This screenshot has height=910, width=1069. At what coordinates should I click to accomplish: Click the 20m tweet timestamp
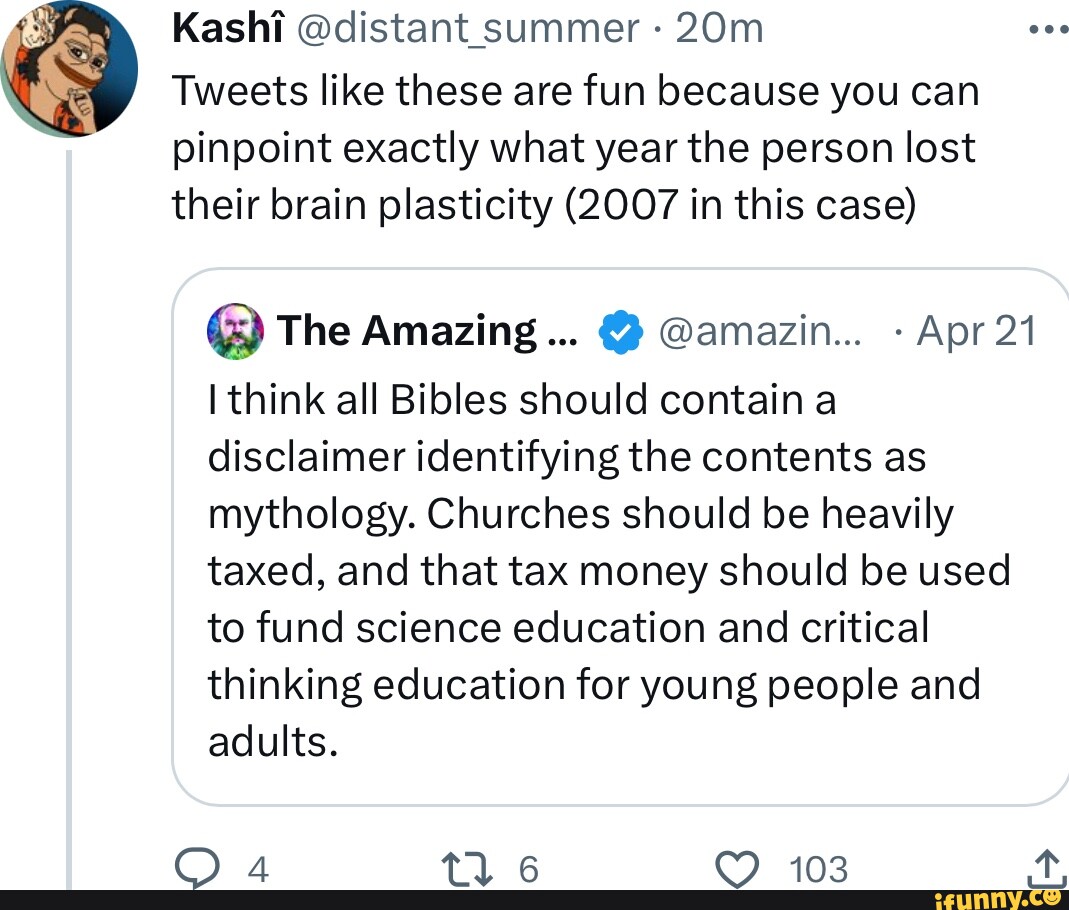pyautogui.click(x=719, y=29)
